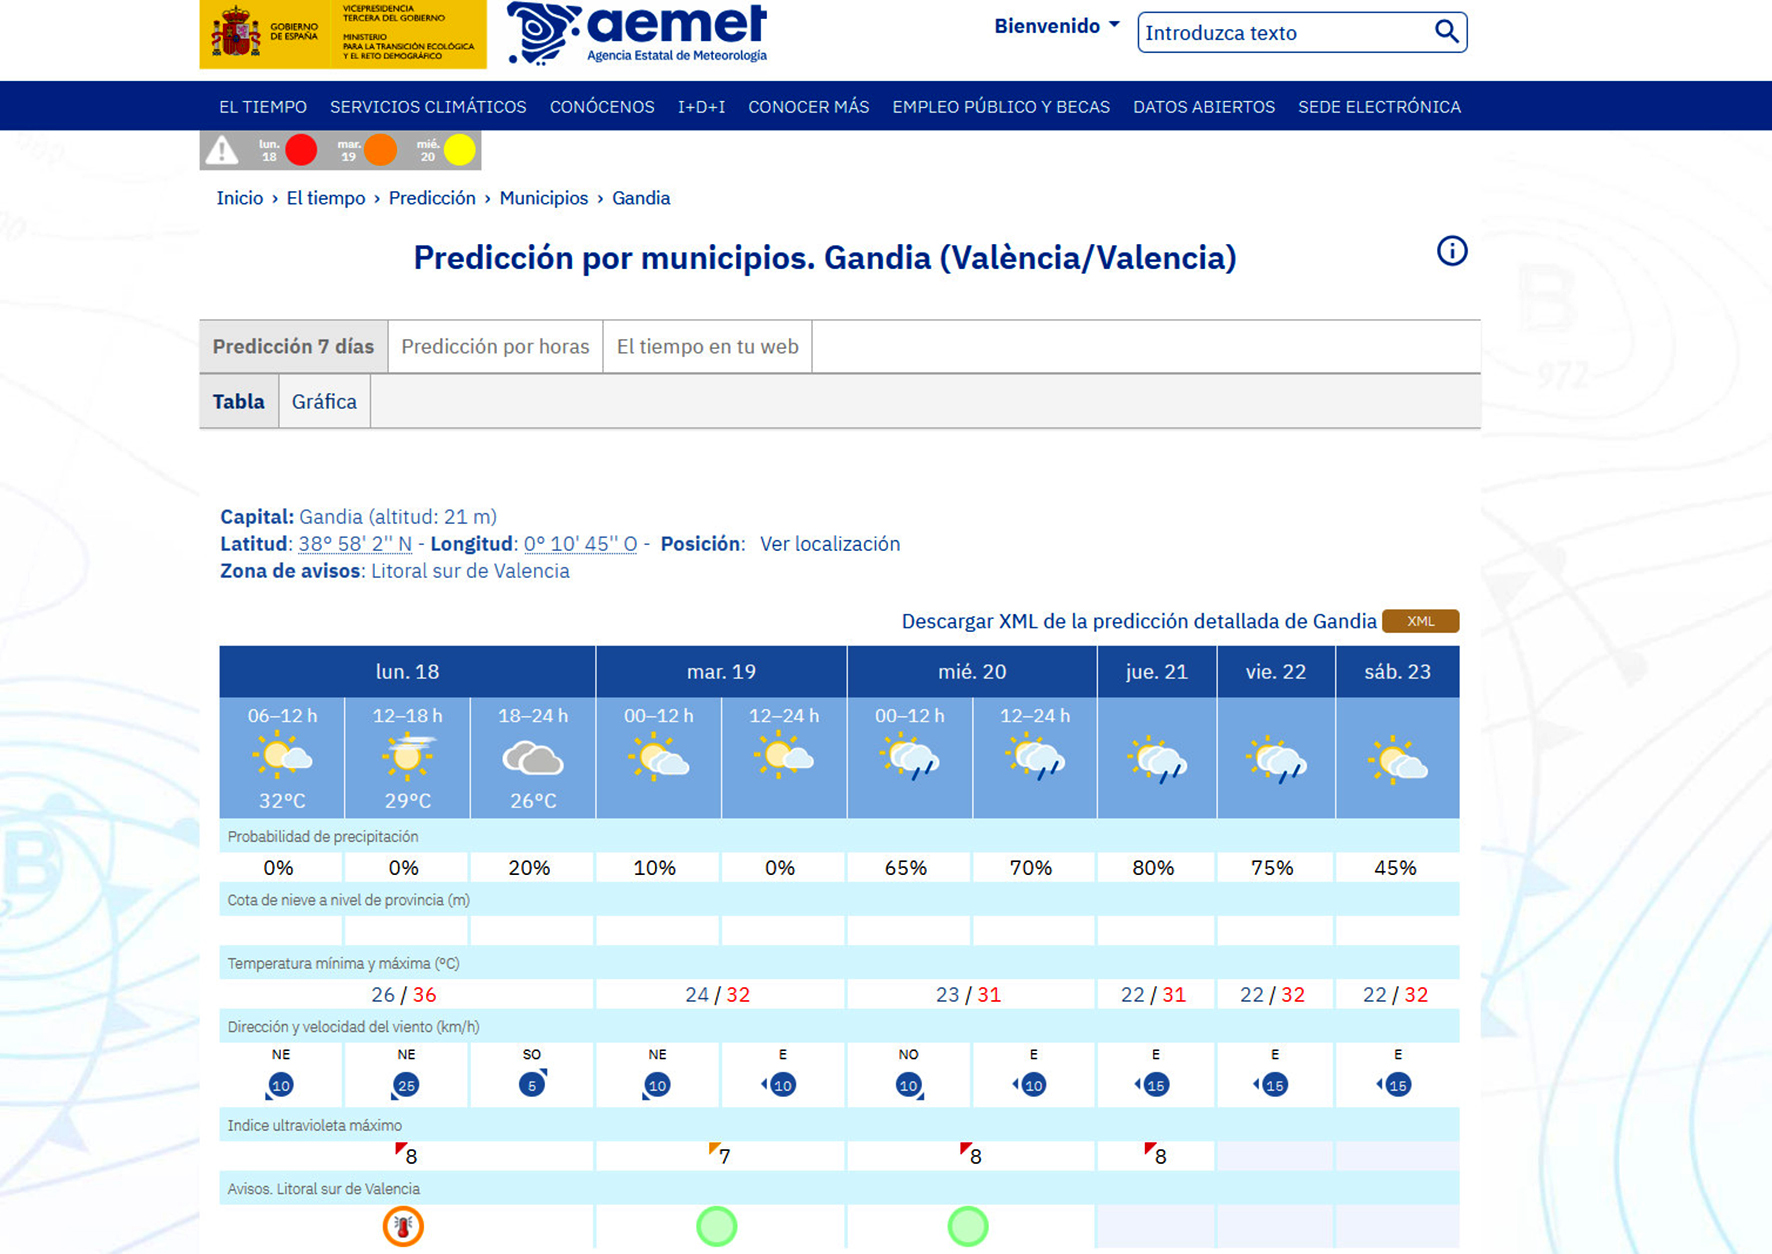Click Descargar XML de la predicción link

click(x=1139, y=621)
